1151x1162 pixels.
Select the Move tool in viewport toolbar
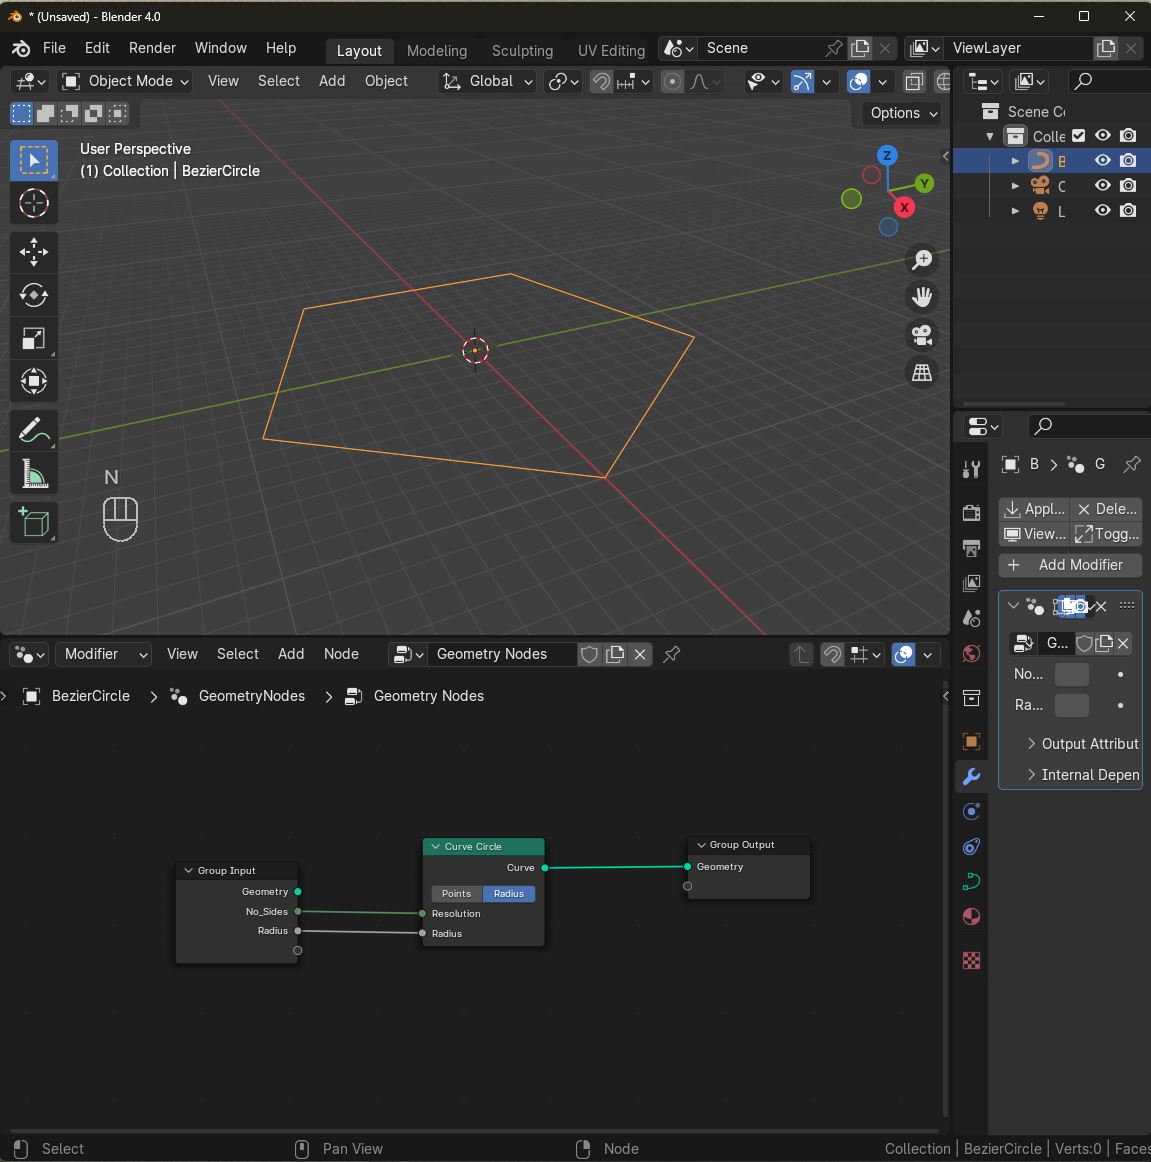[33, 251]
